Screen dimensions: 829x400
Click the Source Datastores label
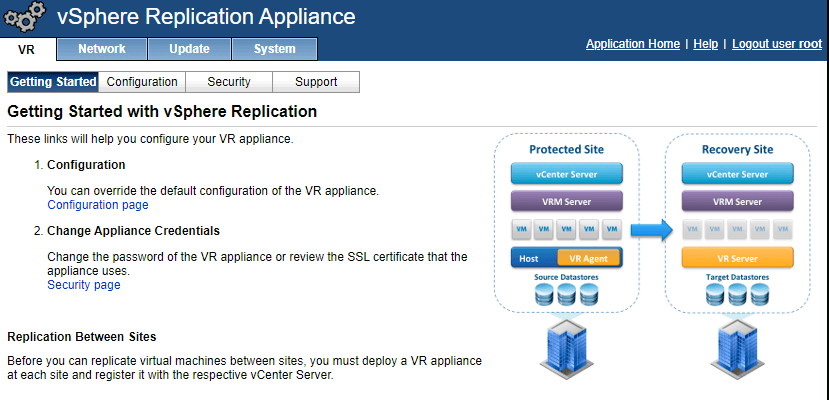click(566, 277)
